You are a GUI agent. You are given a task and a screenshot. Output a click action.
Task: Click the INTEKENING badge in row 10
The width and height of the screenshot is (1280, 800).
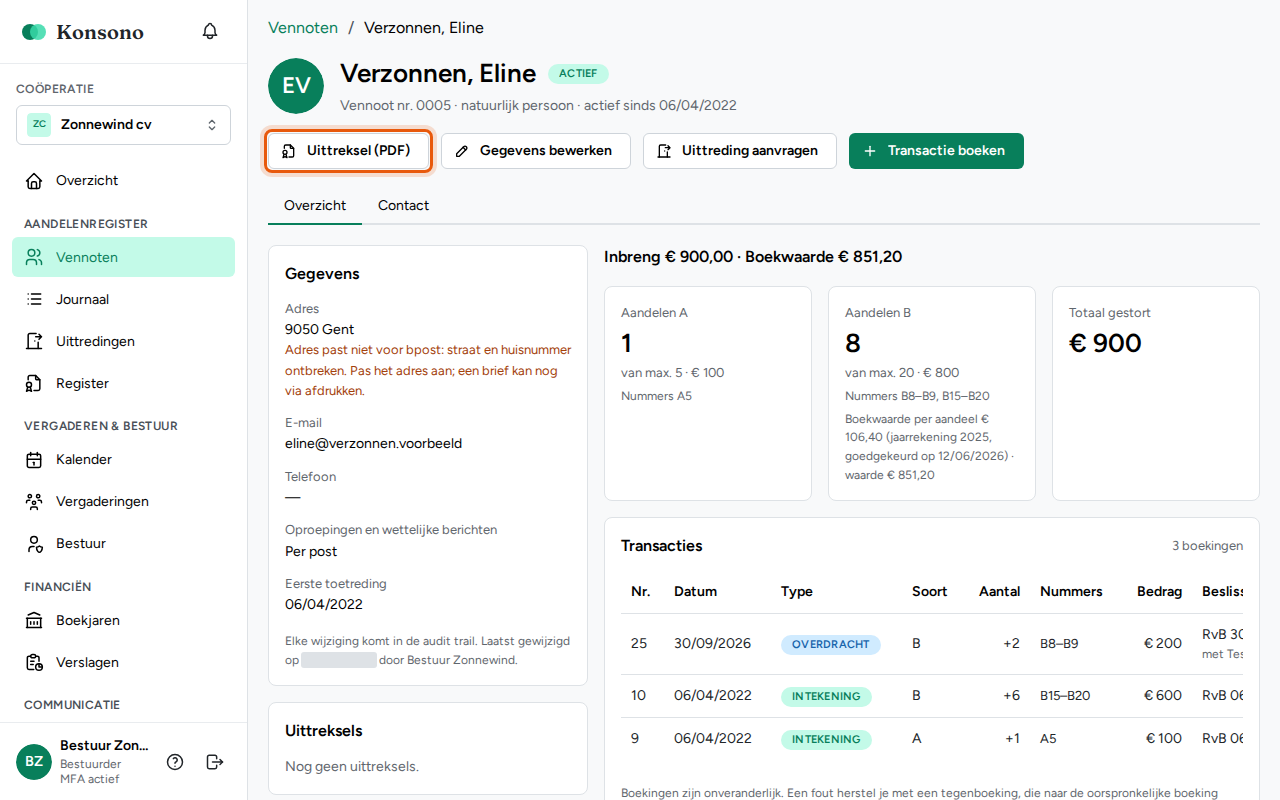tap(826, 696)
